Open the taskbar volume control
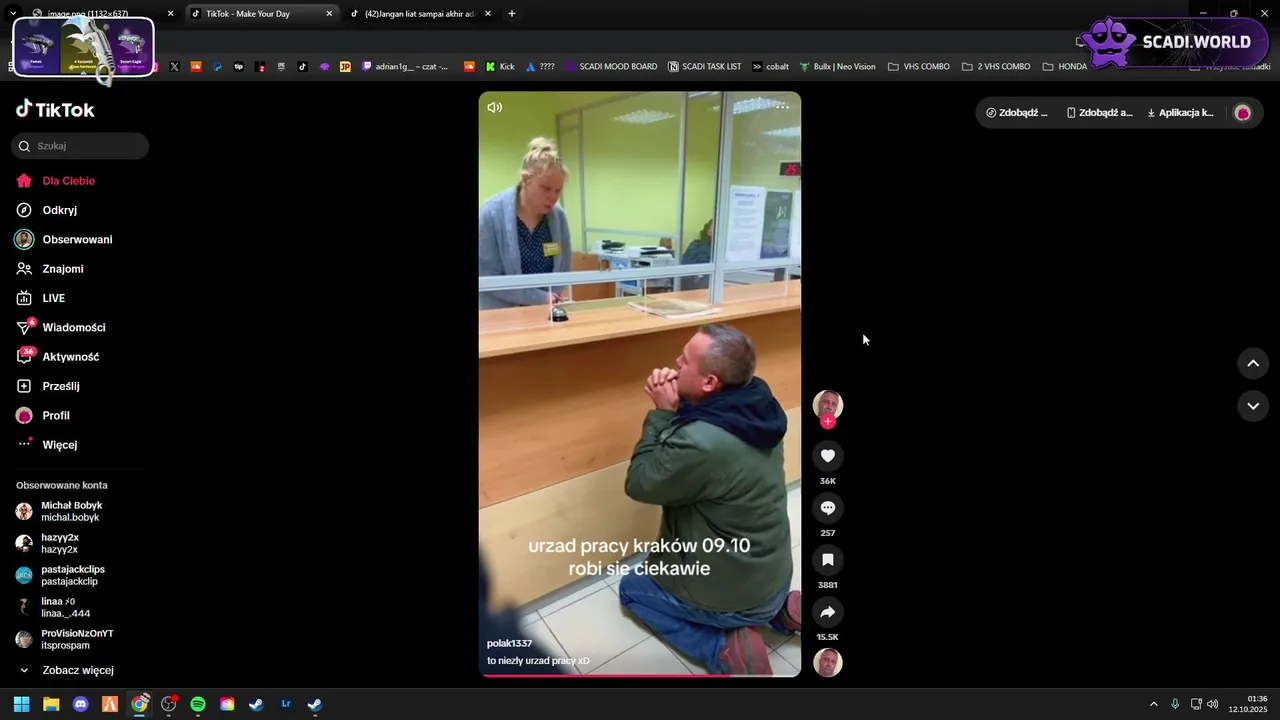Viewport: 1280px width, 720px height. tap(1213, 704)
